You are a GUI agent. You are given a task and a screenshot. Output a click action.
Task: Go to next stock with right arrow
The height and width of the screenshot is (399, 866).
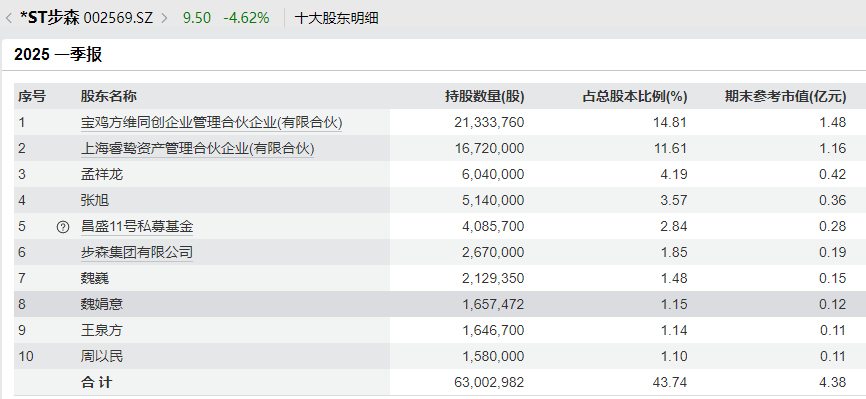(x=164, y=18)
